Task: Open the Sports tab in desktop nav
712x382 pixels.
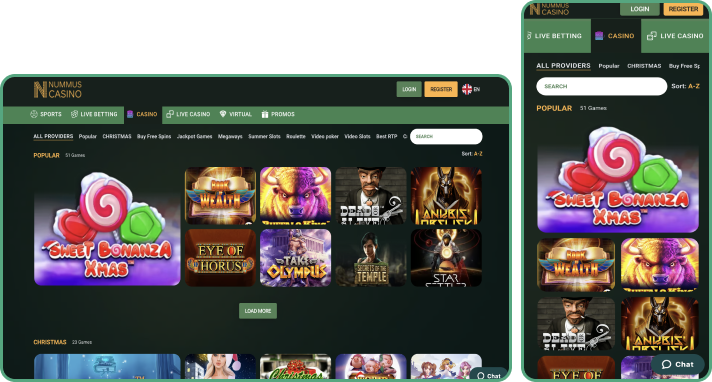Action: 46,114
